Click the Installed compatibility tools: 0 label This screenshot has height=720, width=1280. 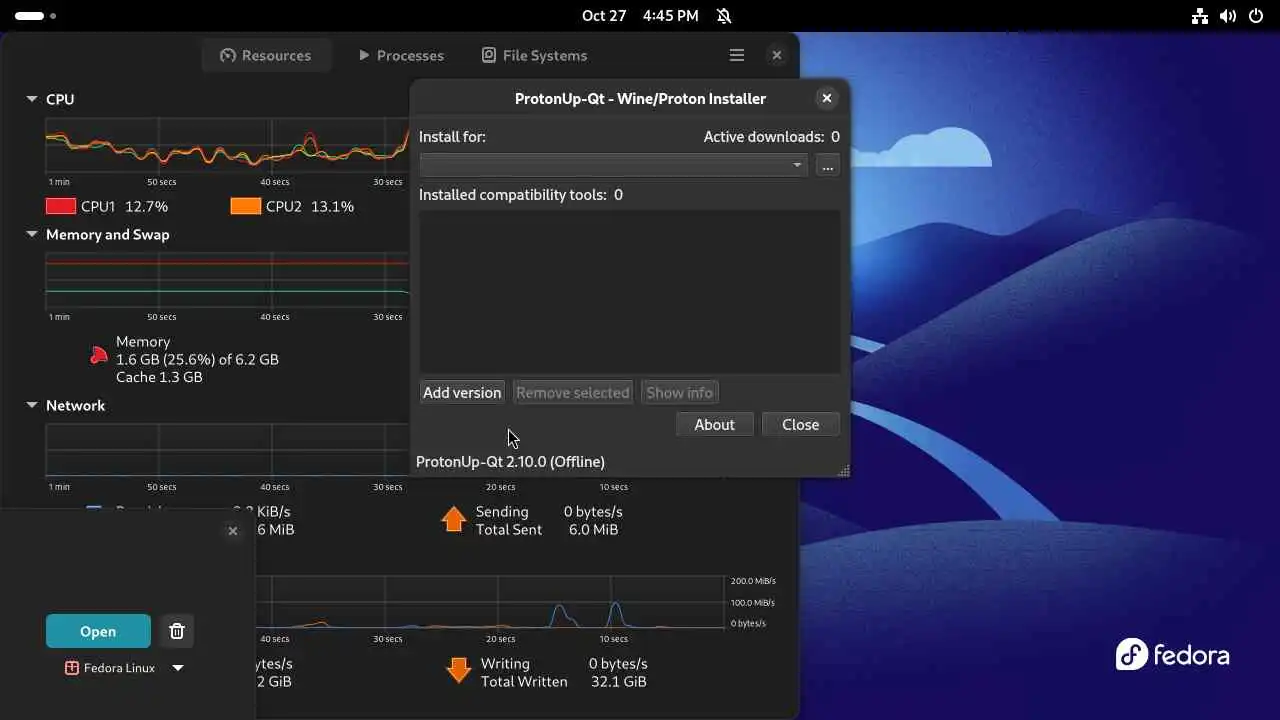click(x=521, y=195)
